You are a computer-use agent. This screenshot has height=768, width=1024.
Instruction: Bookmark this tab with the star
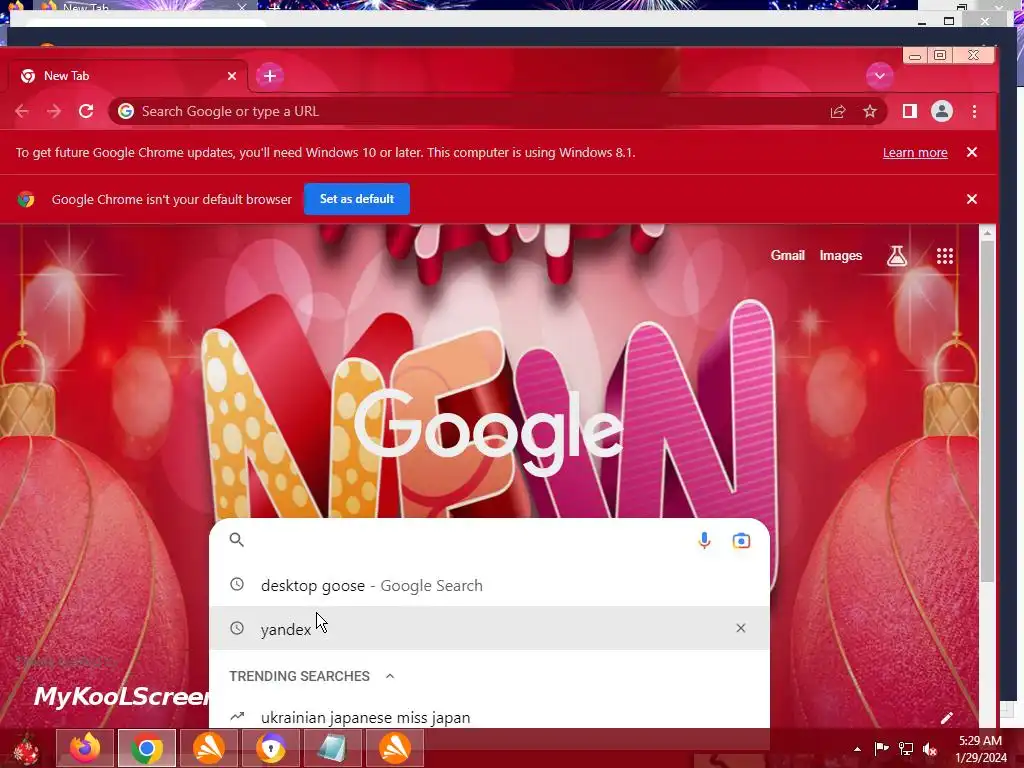tap(869, 112)
